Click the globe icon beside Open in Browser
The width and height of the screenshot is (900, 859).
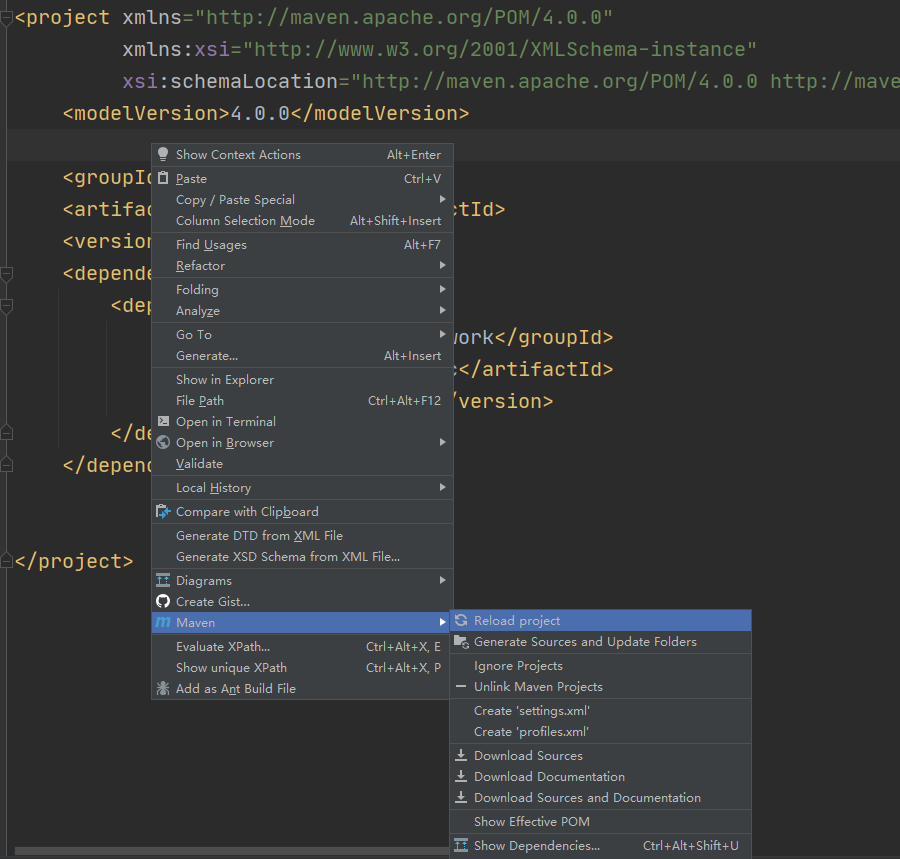pyautogui.click(x=163, y=442)
